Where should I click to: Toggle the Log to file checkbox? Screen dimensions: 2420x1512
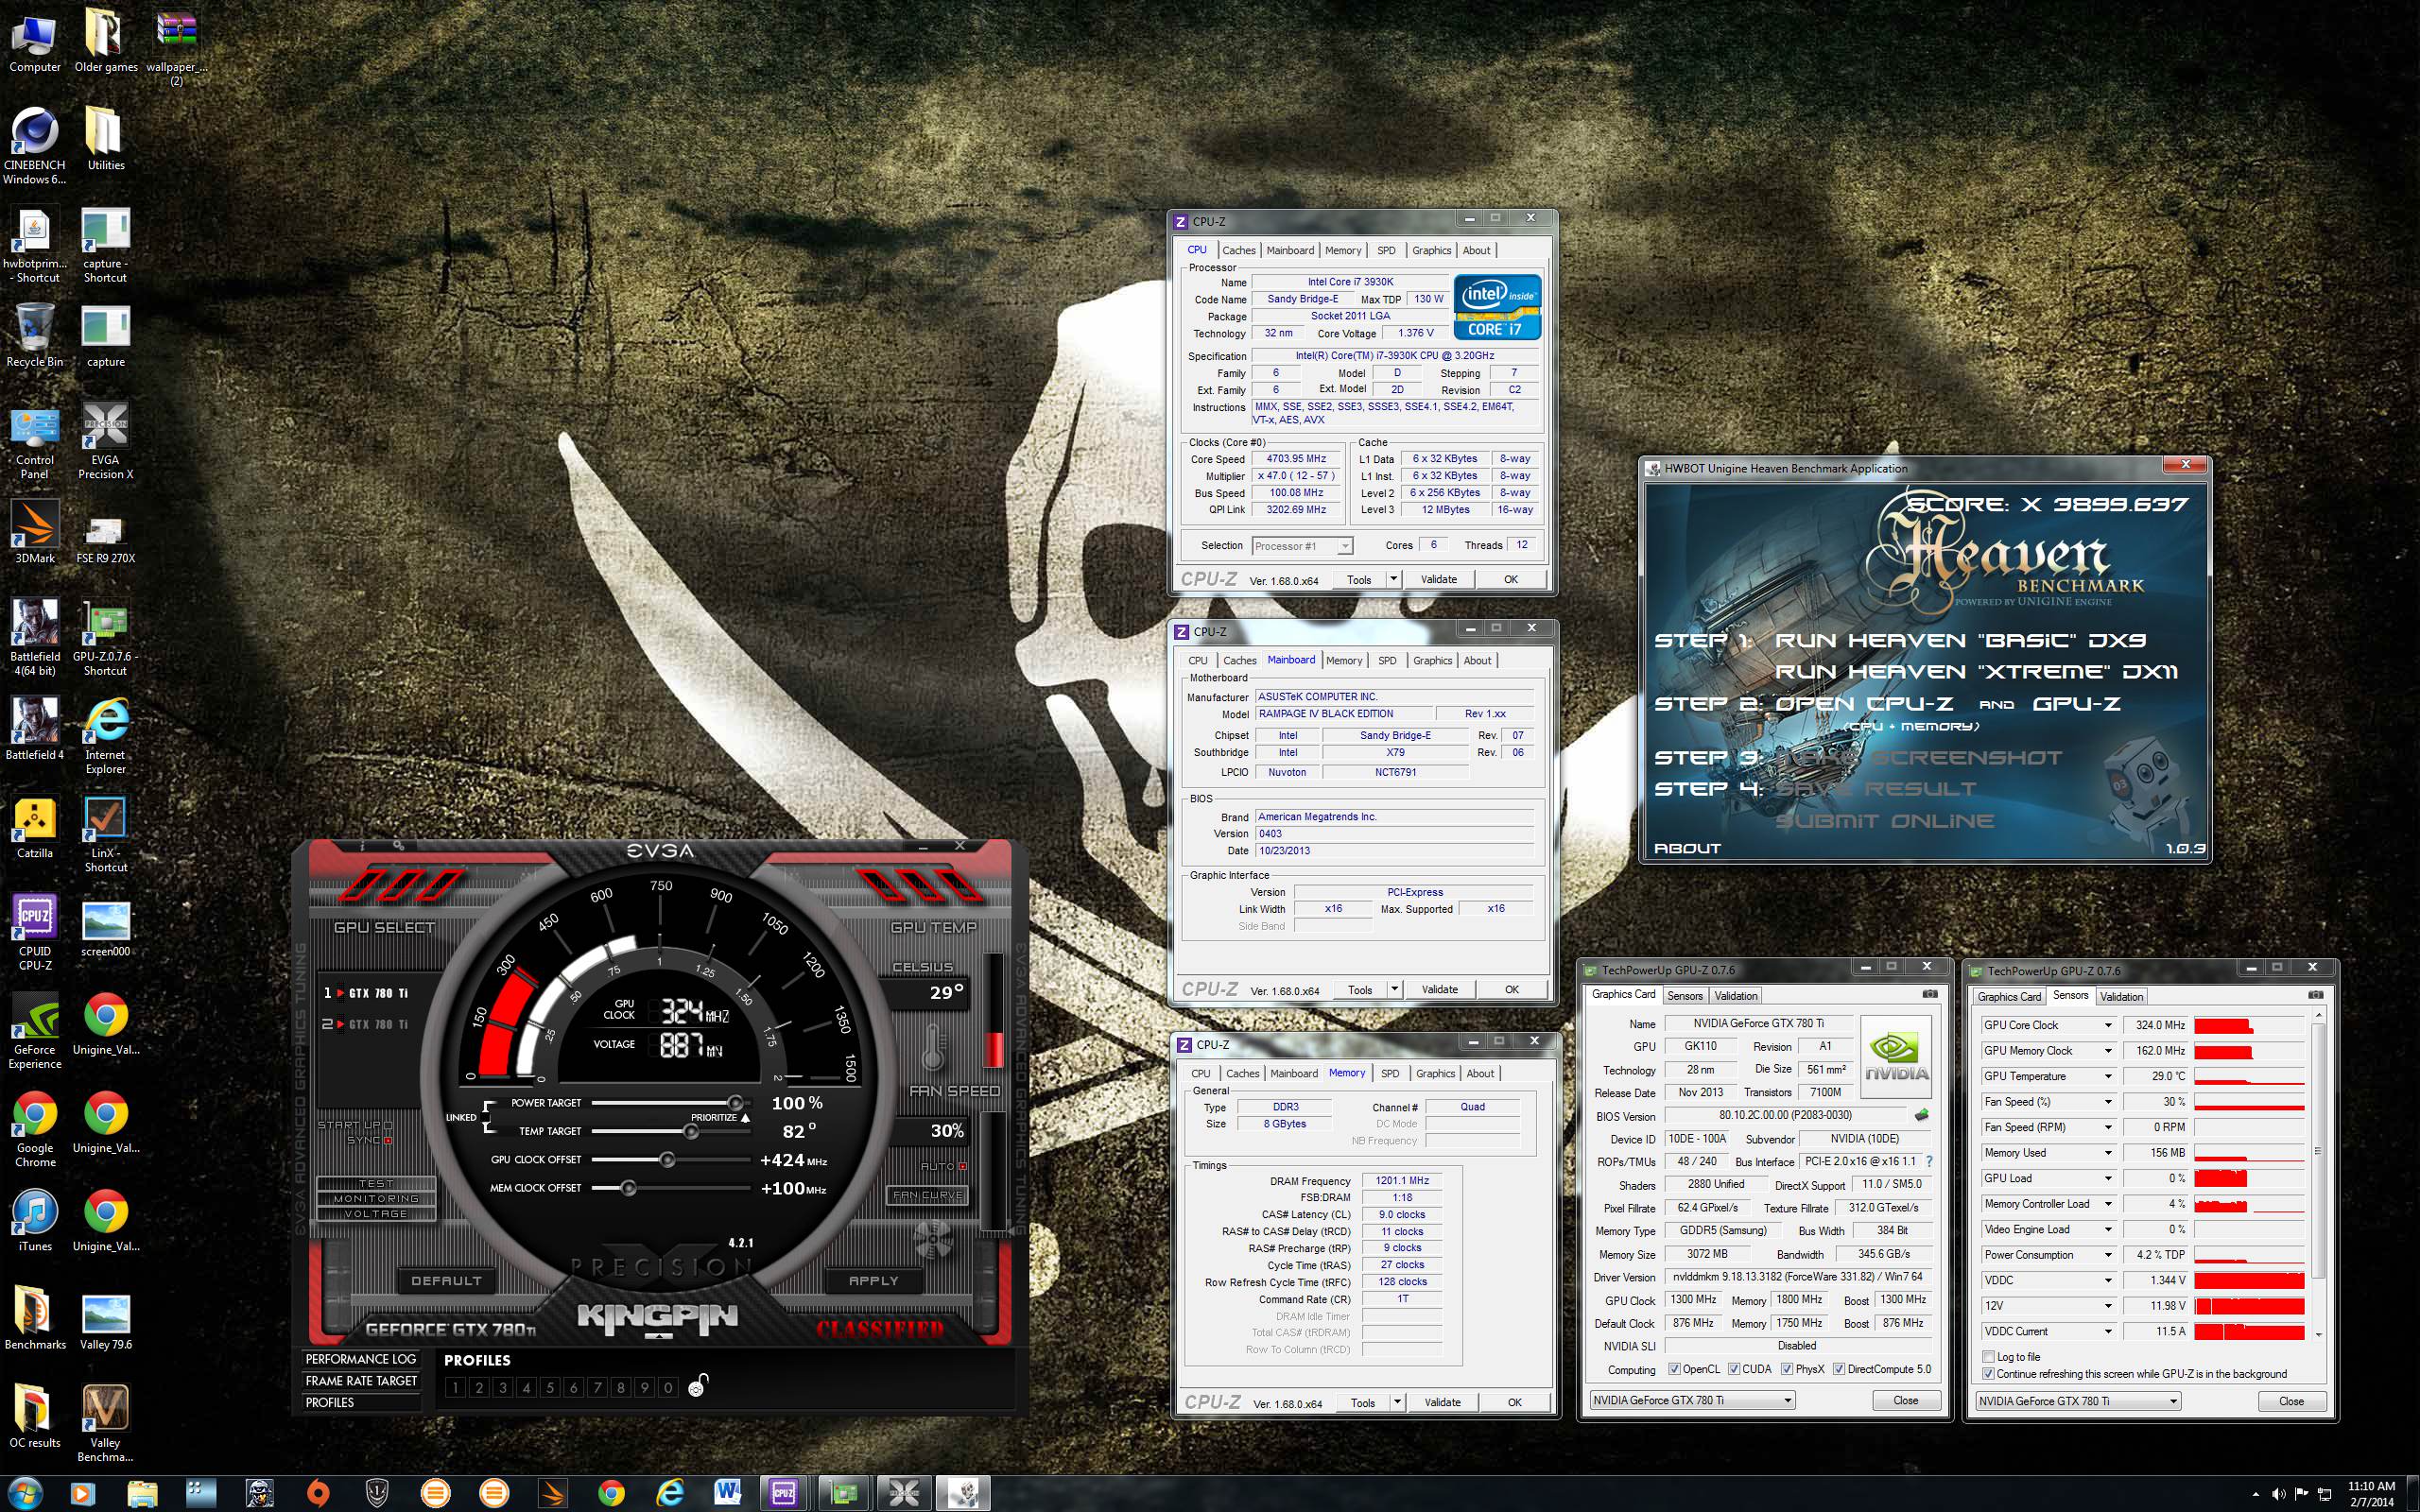(x=1988, y=1357)
